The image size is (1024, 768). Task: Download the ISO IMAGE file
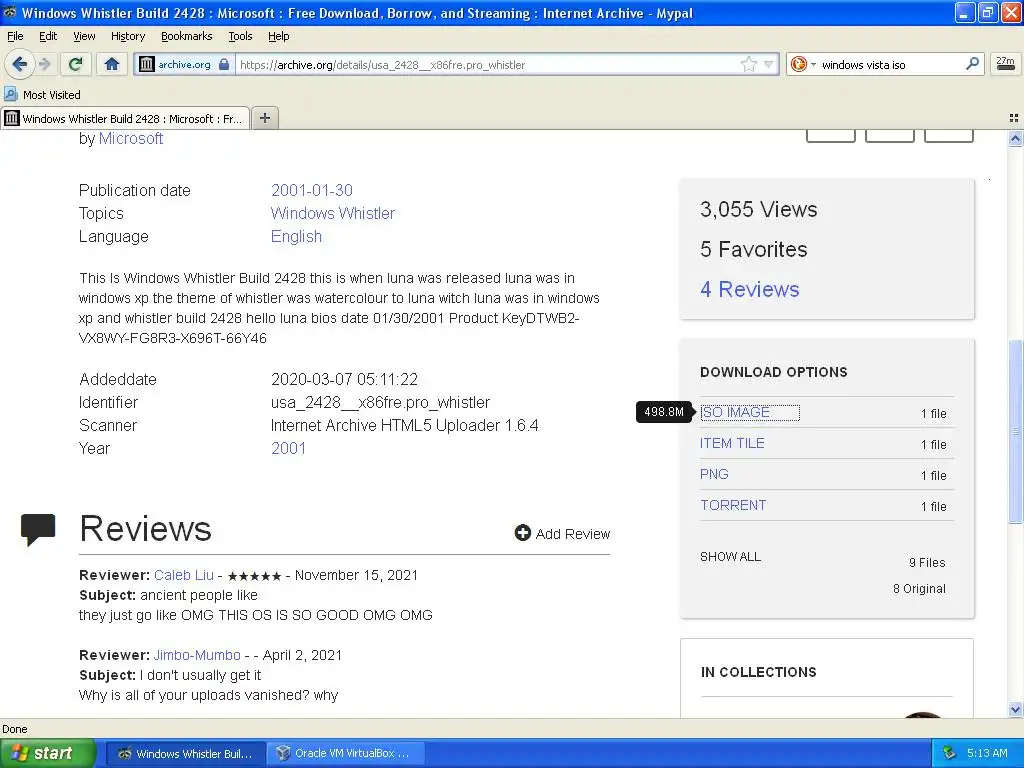[x=735, y=412]
